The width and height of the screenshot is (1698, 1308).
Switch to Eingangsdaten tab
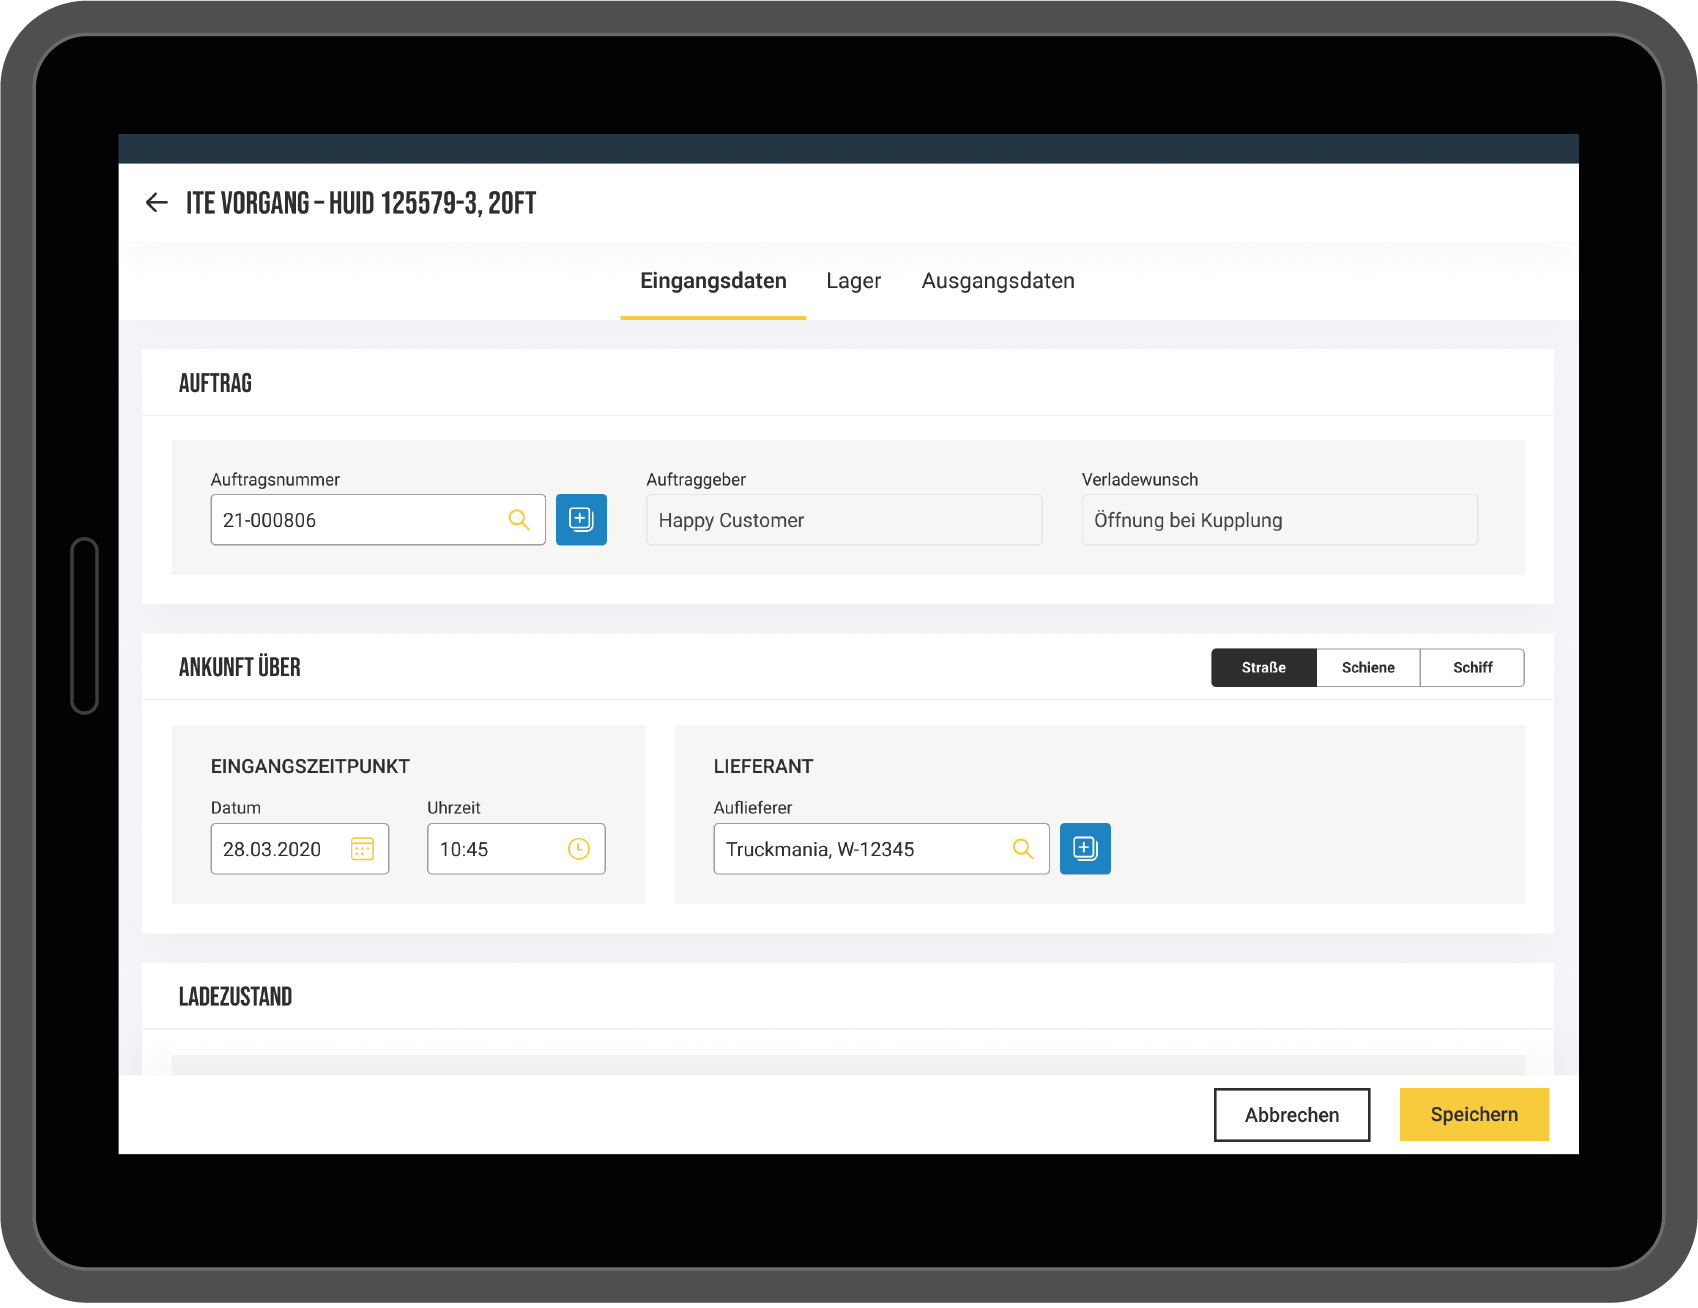713,281
